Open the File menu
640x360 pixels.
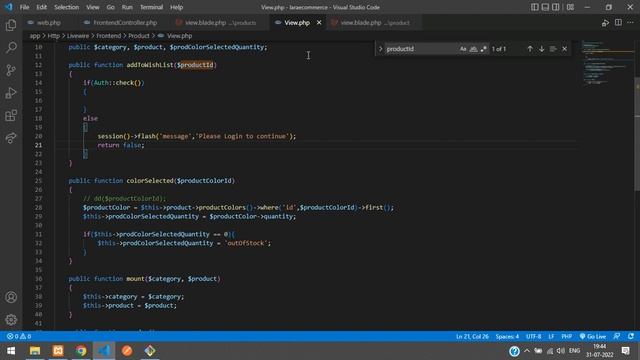[24, 7]
